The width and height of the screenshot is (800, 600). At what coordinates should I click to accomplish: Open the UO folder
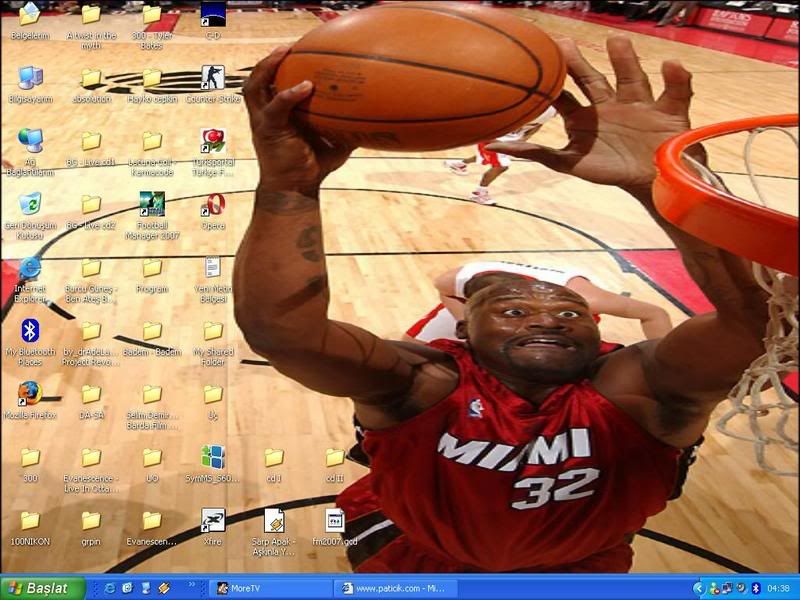[152, 458]
